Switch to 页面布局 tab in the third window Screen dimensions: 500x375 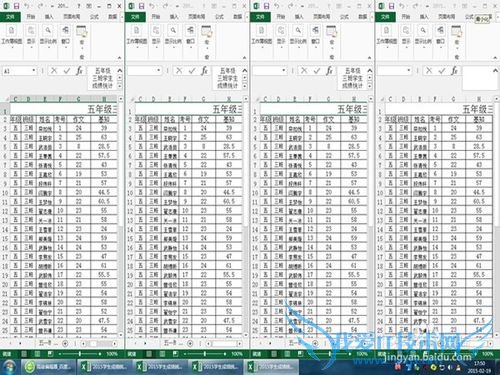(322, 17)
